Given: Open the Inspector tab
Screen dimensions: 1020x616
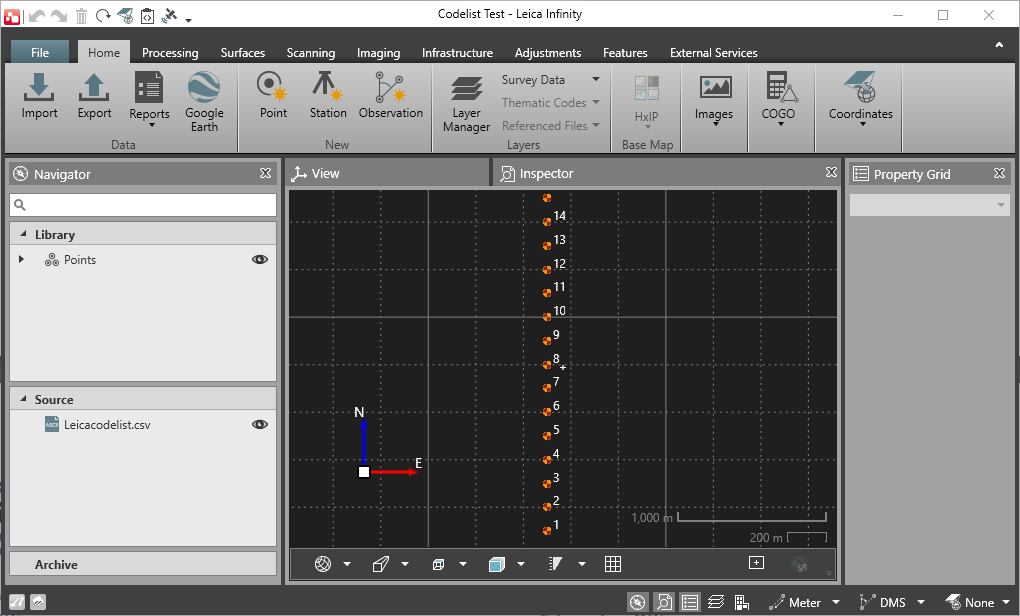Looking at the screenshot, I should (x=546, y=174).
